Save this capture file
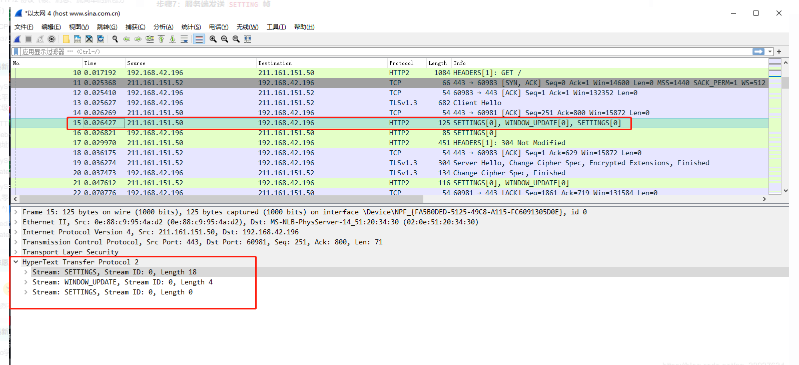The image size is (799, 365). (77, 39)
